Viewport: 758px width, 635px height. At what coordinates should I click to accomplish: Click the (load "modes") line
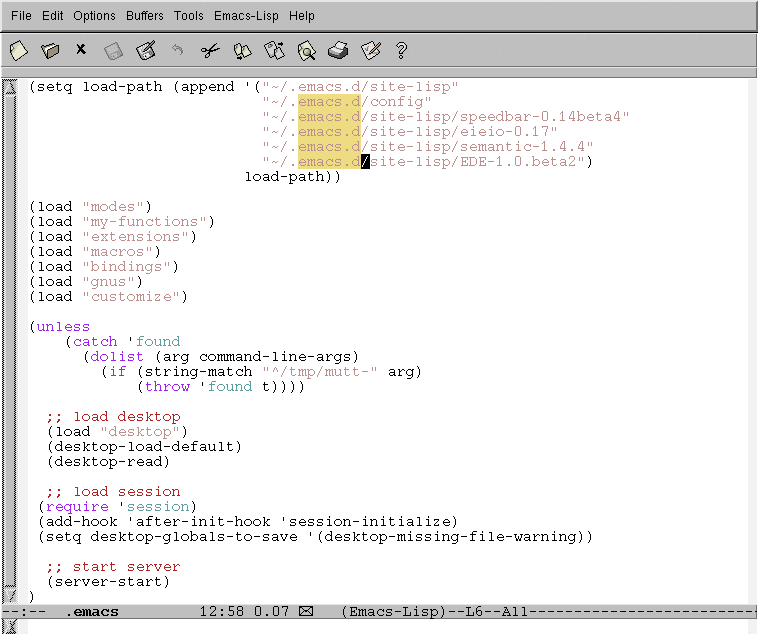(x=90, y=207)
